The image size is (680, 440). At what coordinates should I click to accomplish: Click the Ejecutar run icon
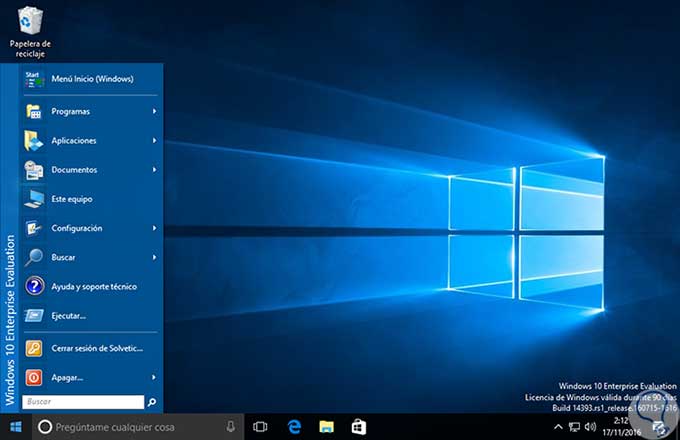coord(34,316)
